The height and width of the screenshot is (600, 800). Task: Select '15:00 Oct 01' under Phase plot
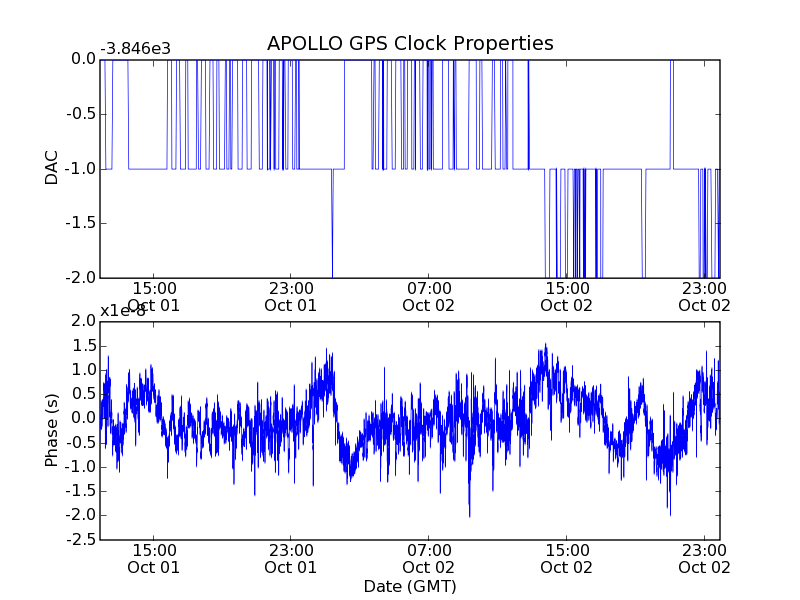pyautogui.click(x=154, y=559)
